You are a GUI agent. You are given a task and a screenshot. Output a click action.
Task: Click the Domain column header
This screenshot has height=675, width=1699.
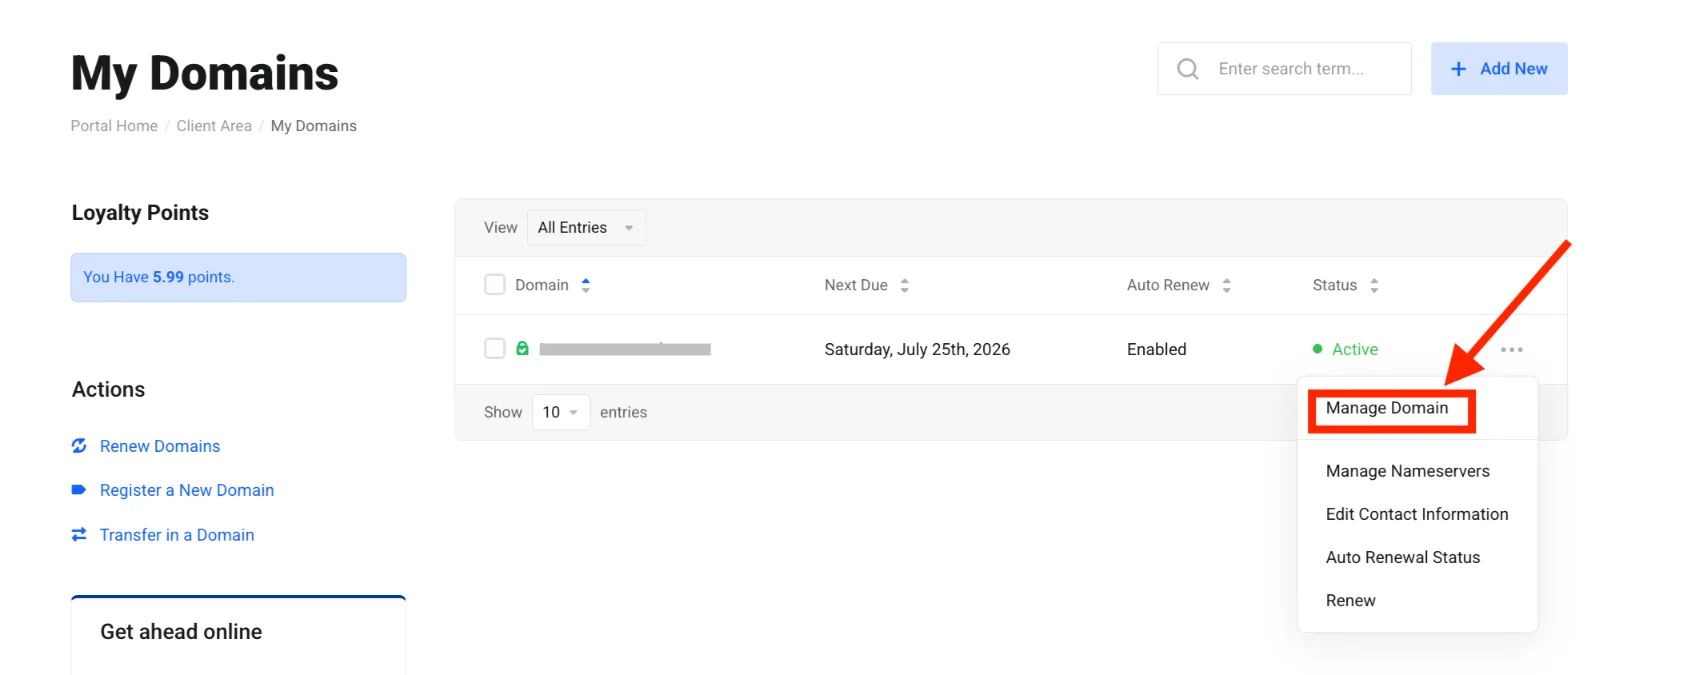(x=541, y=285)
